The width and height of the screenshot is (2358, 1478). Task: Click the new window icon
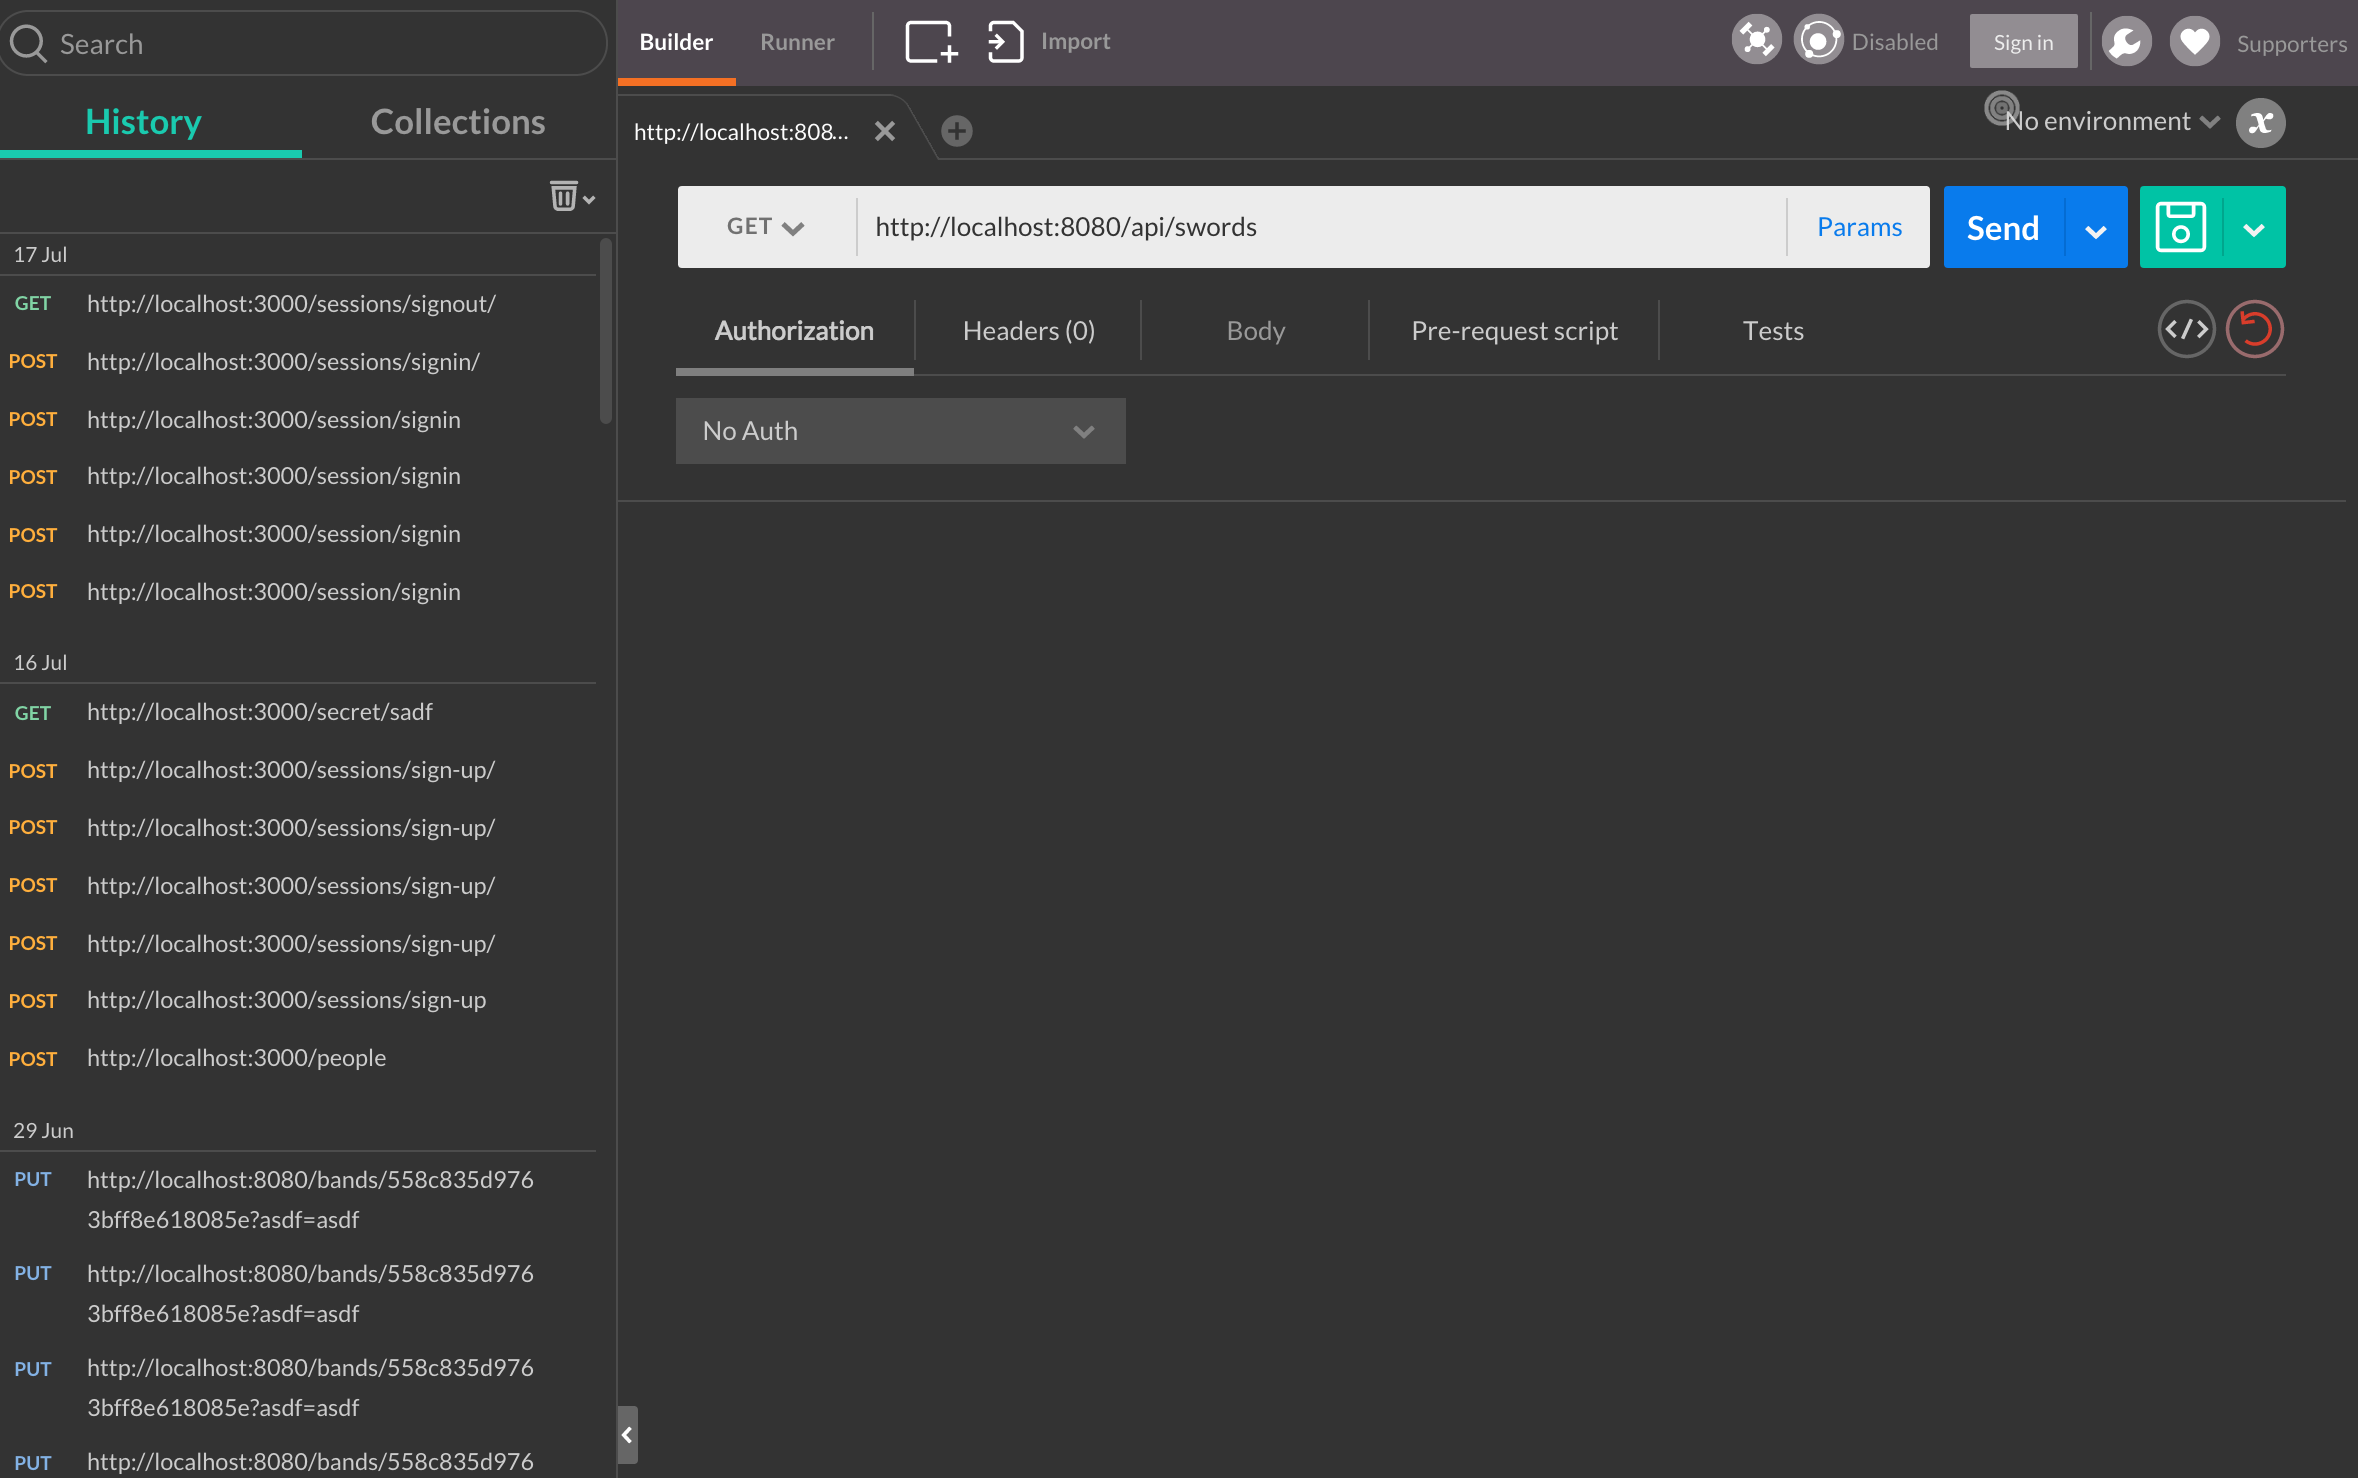coord(930,42)
